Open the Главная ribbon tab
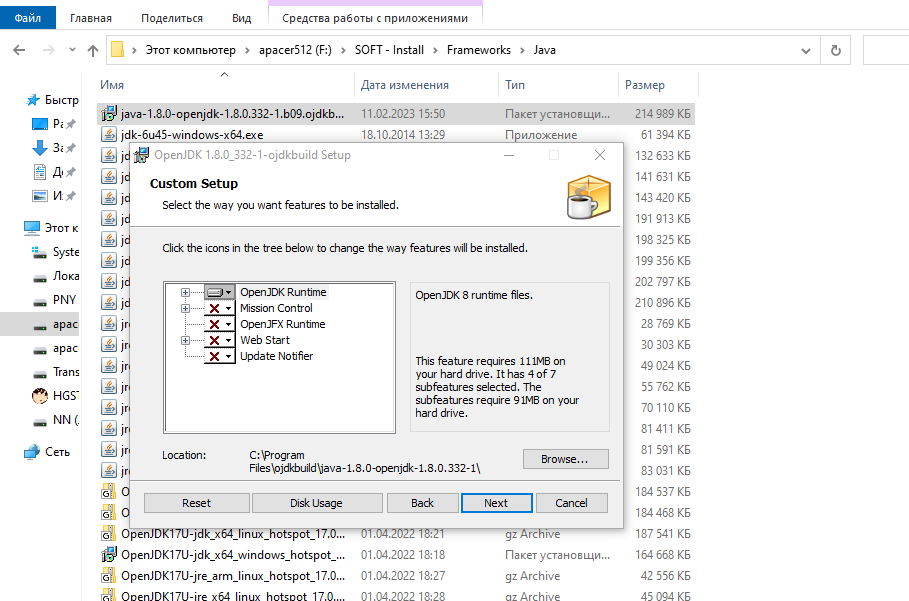This screenshot has width=909, height=601. click(x=91, y=18)
